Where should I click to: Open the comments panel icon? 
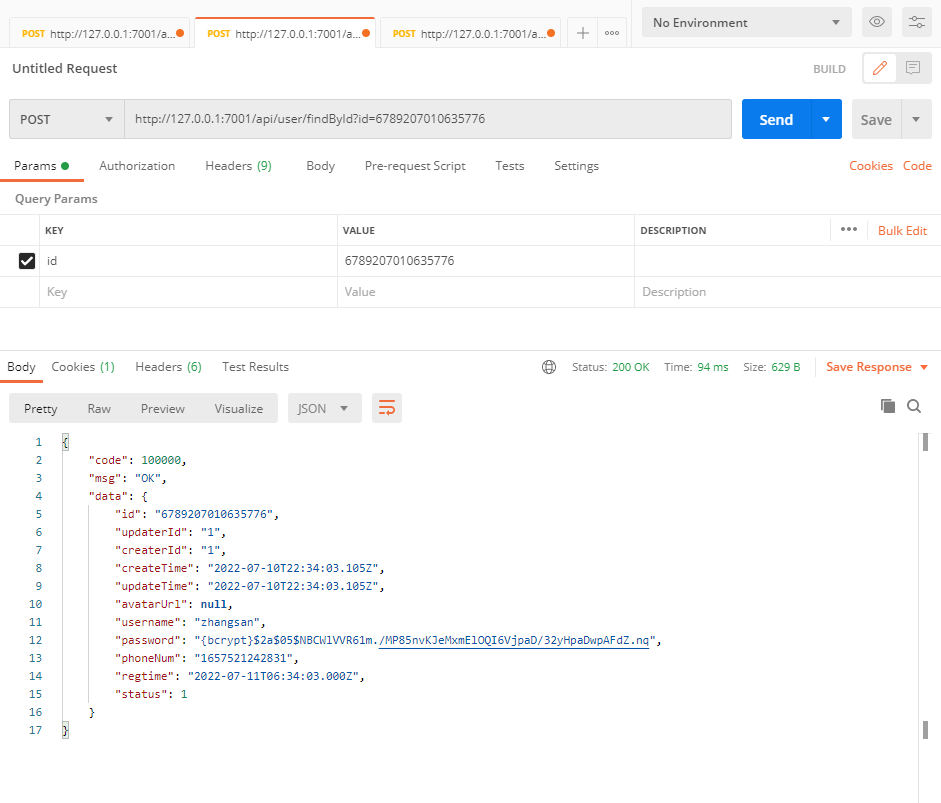(913, 67)
